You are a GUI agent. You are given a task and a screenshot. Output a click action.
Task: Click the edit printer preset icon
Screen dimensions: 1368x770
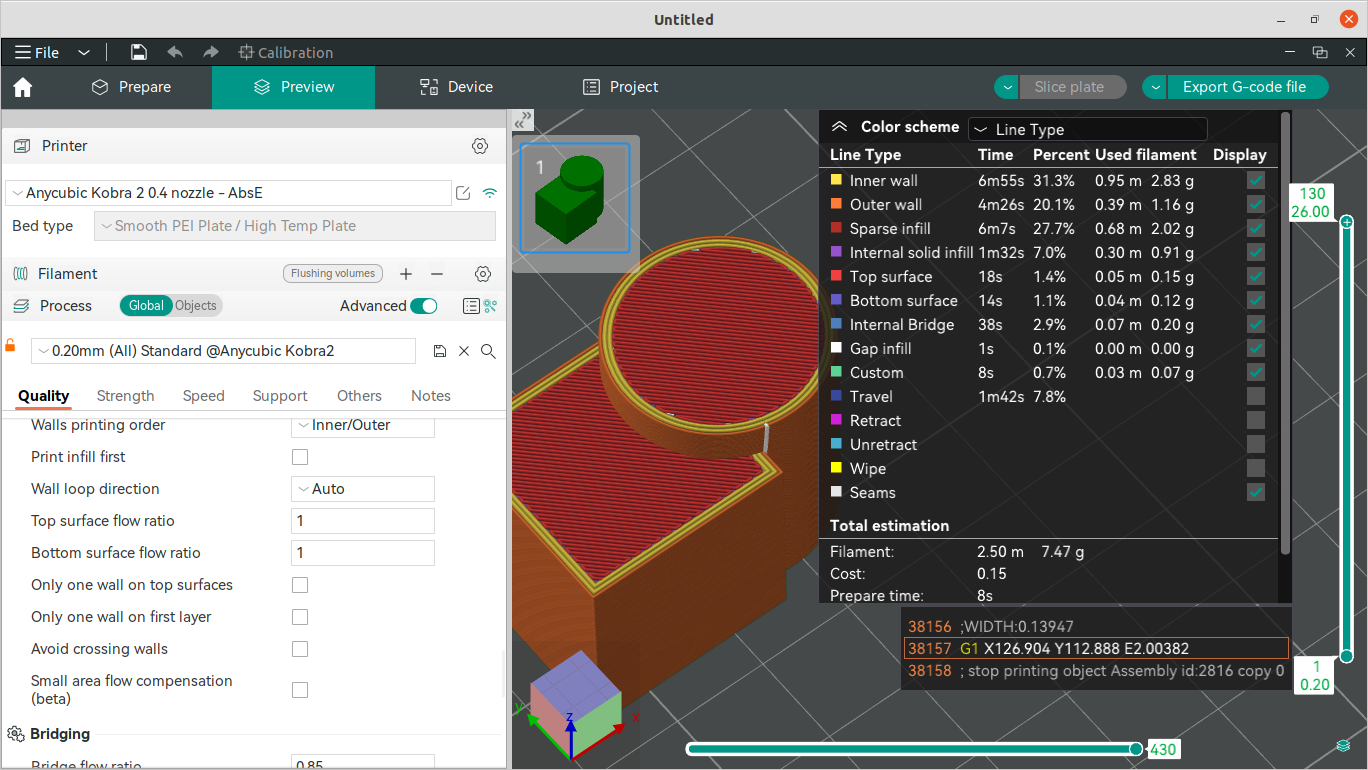coord(463,193)
